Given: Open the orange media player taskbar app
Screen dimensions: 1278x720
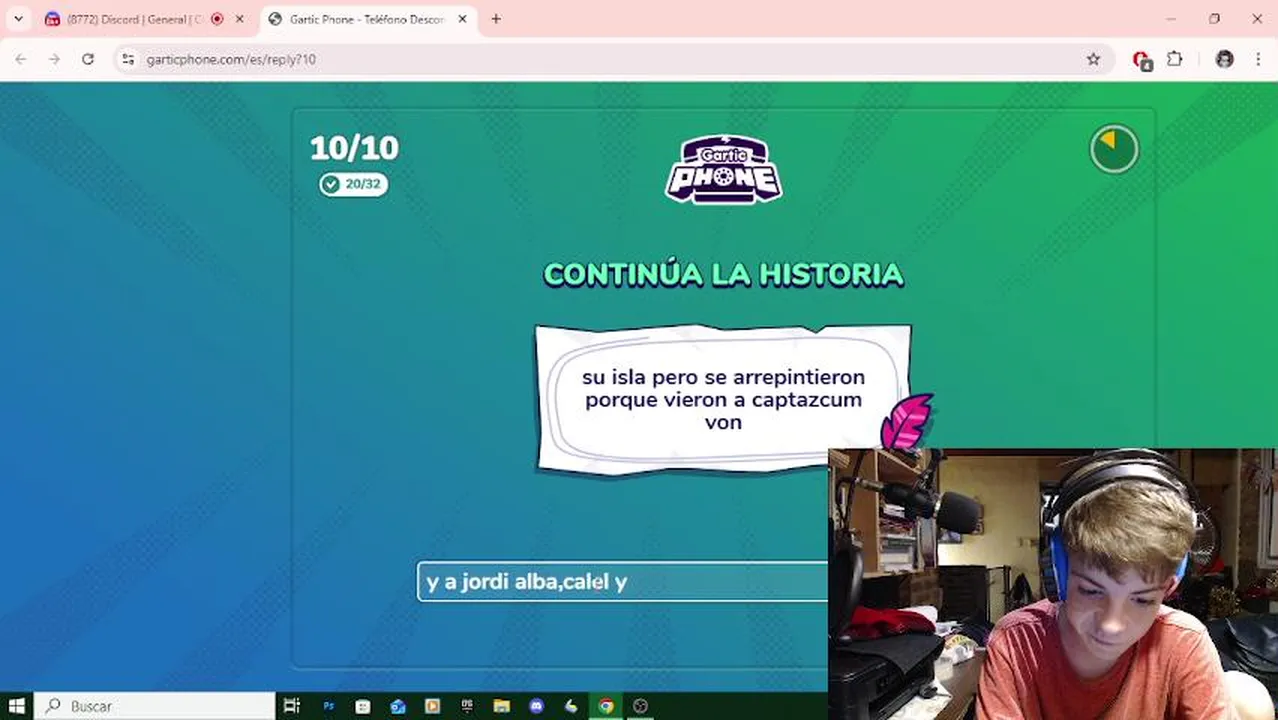Looking at the screenshot, I should (x=432, y=706).
